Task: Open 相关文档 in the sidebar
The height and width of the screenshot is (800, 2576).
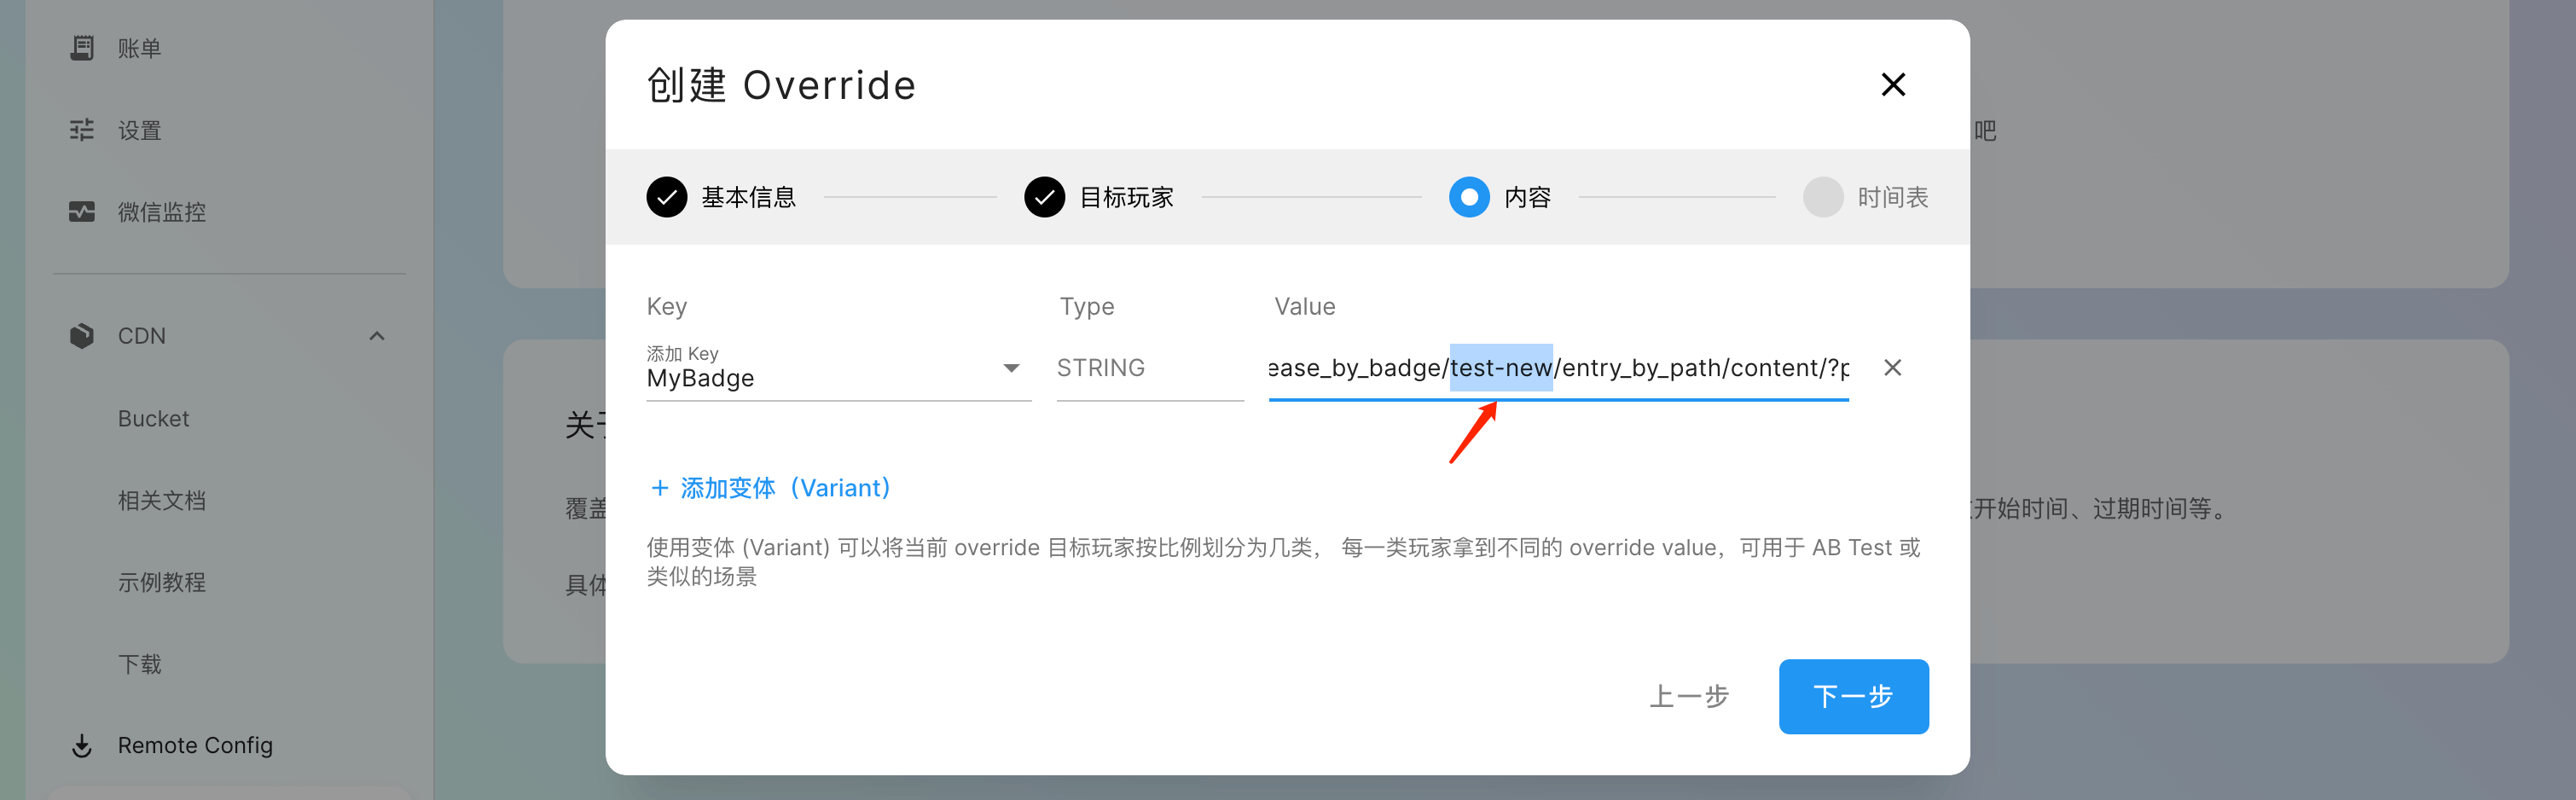Action: [162, 501]
